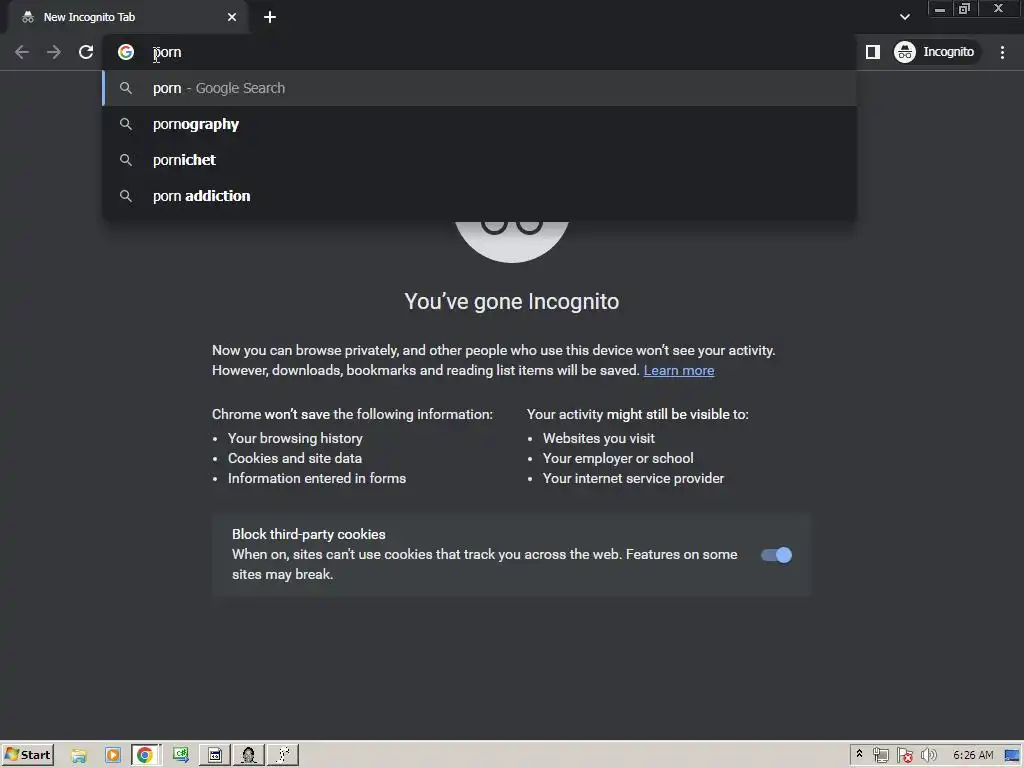Click 'Information entered in forms' list item
Image resolution: width=1024 pixels, height=768 pixels.
coord(317,478)
